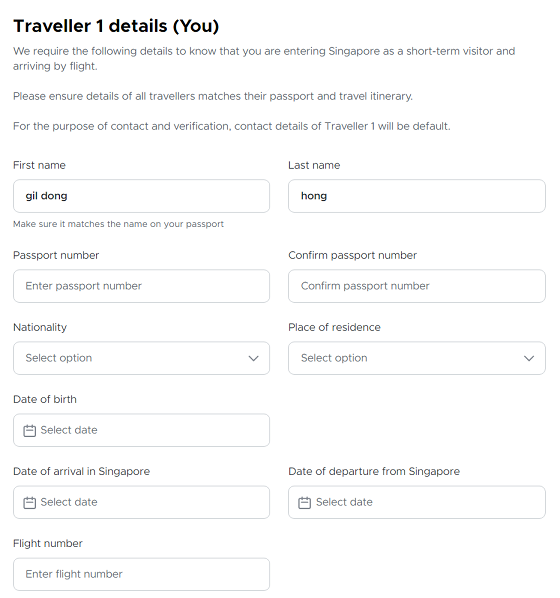Click the Date of birth calendar icon

pyautogui.click(x=29, y=431)
